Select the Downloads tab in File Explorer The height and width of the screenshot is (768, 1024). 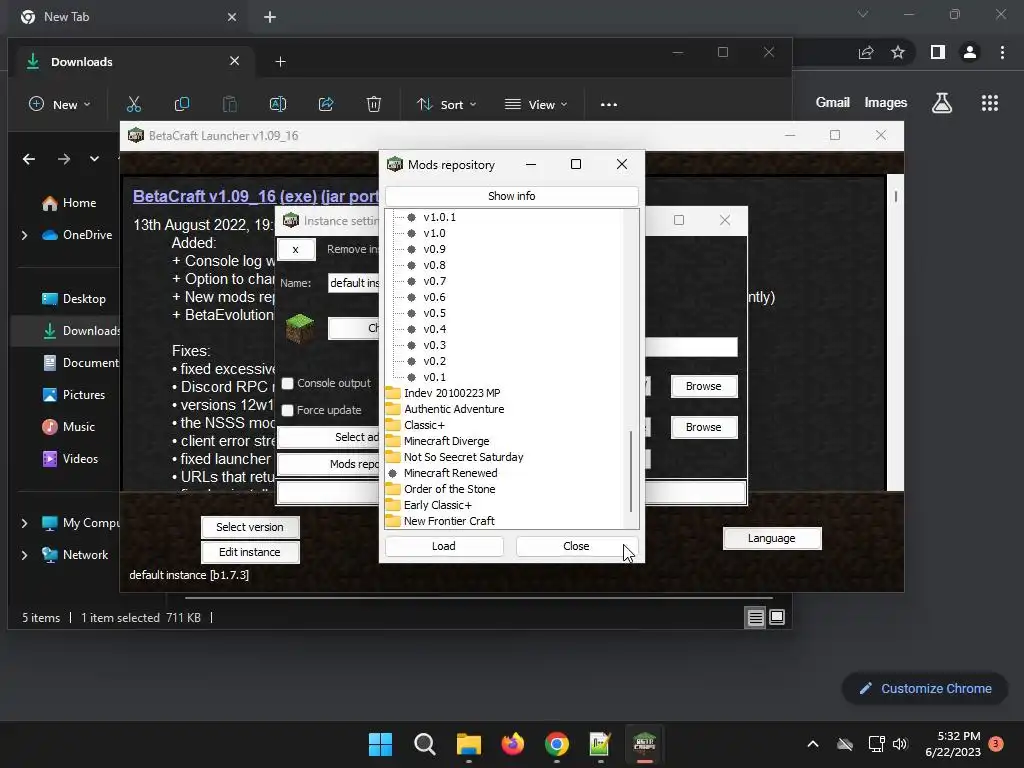pyautogui.click(x=133, y=61)
